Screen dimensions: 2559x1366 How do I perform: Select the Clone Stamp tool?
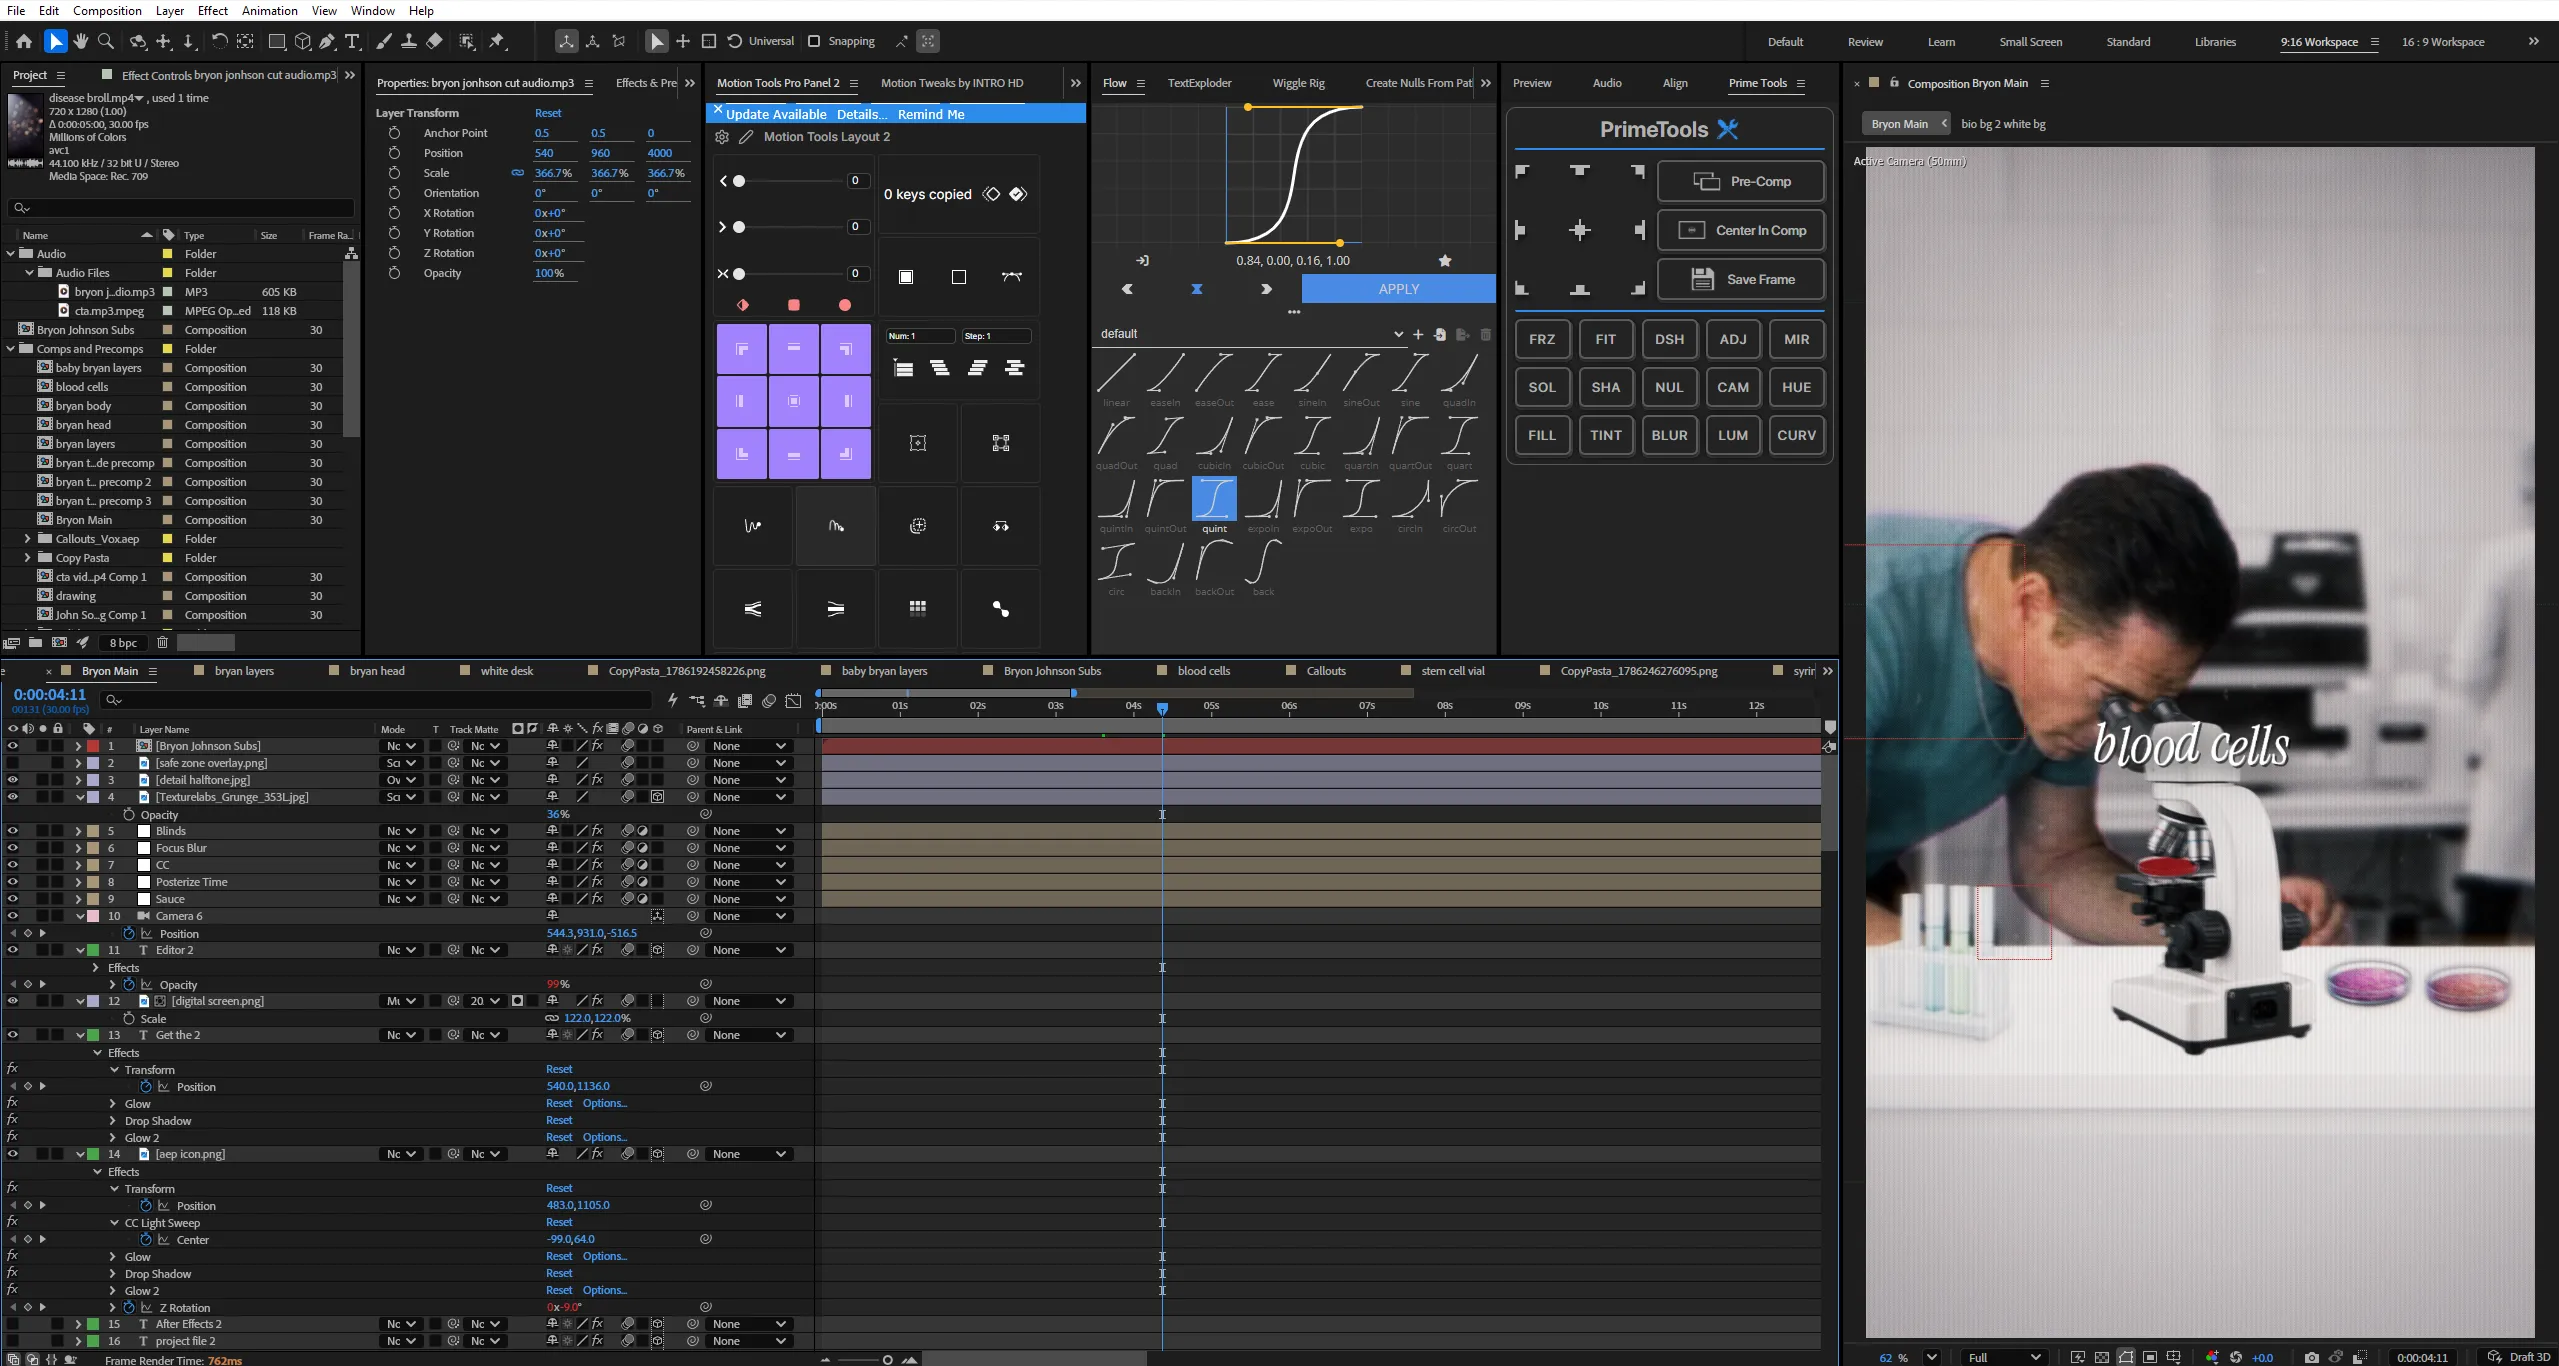[409, 41]
